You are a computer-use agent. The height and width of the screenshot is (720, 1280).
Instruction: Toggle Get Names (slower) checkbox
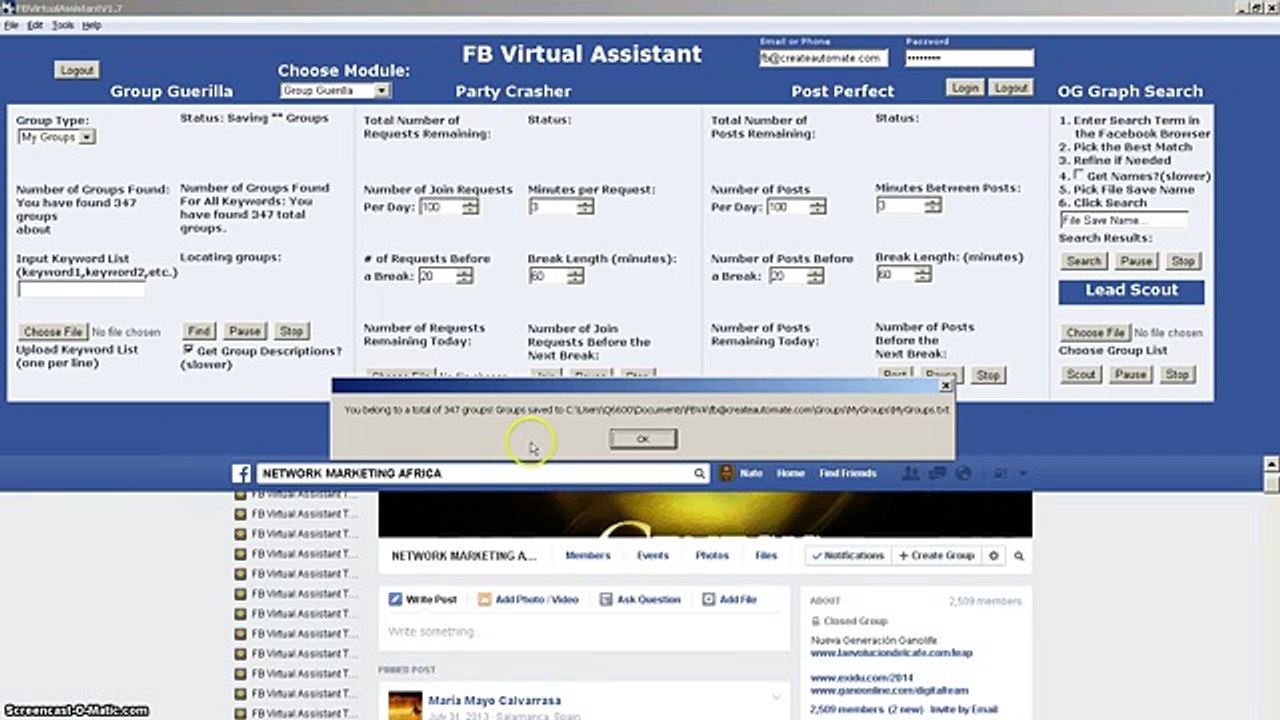tap(1079, 175)
